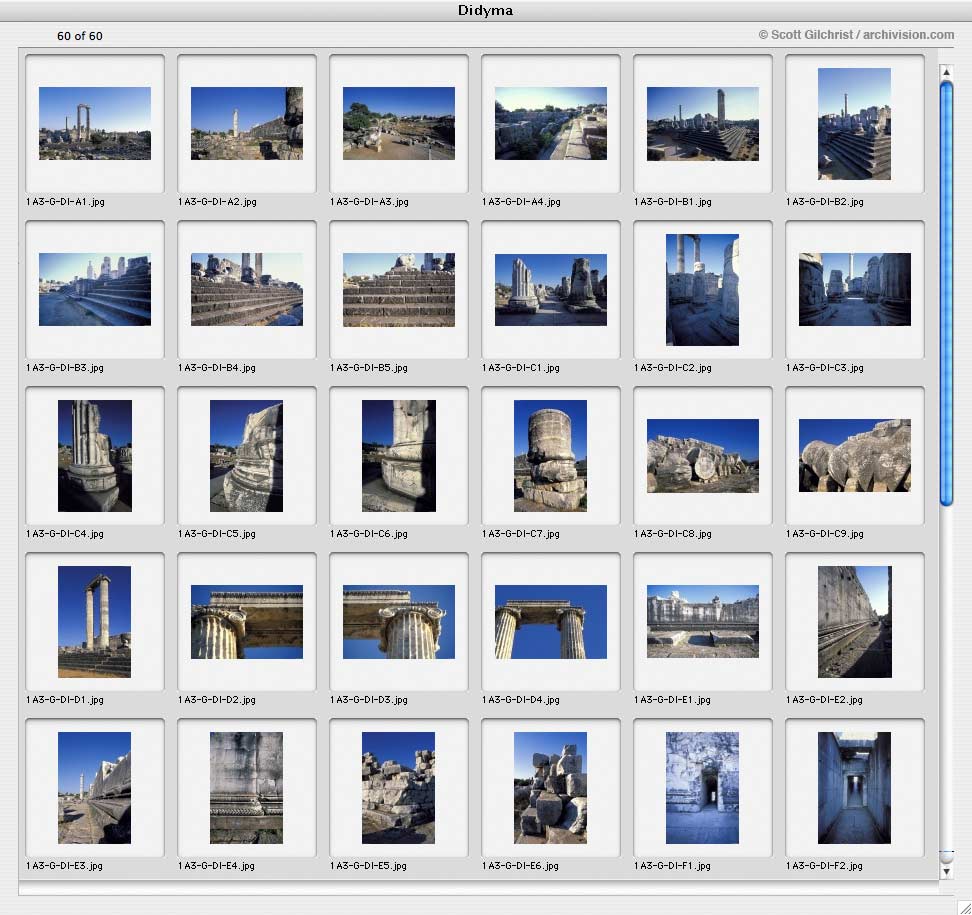Choose thumbnail 1A3-G-DI-D4.jpg
972x915 pixels.
tap(550, 622)
